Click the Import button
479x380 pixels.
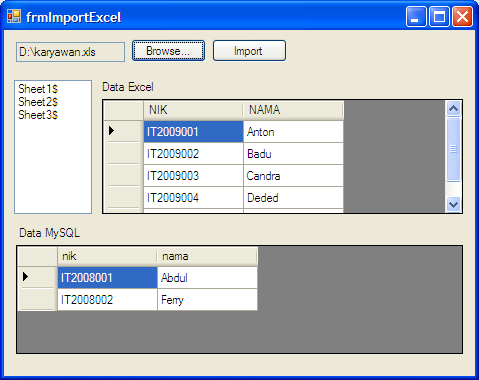click(x=249, y=51)
